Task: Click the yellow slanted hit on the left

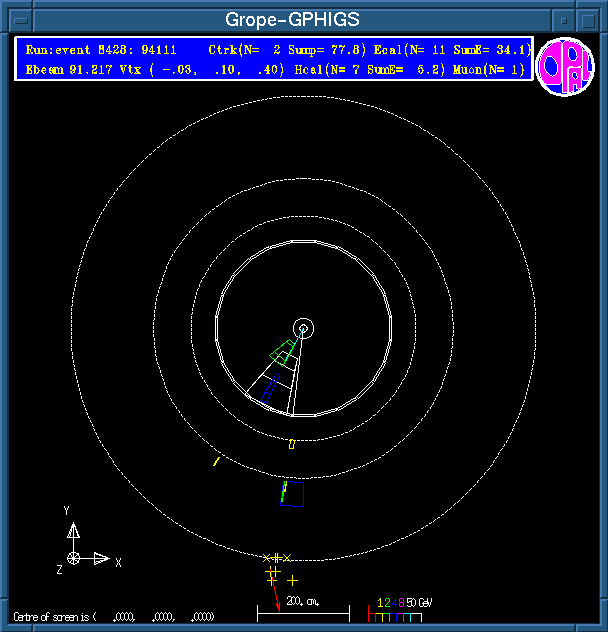Action: coord(216,461)
